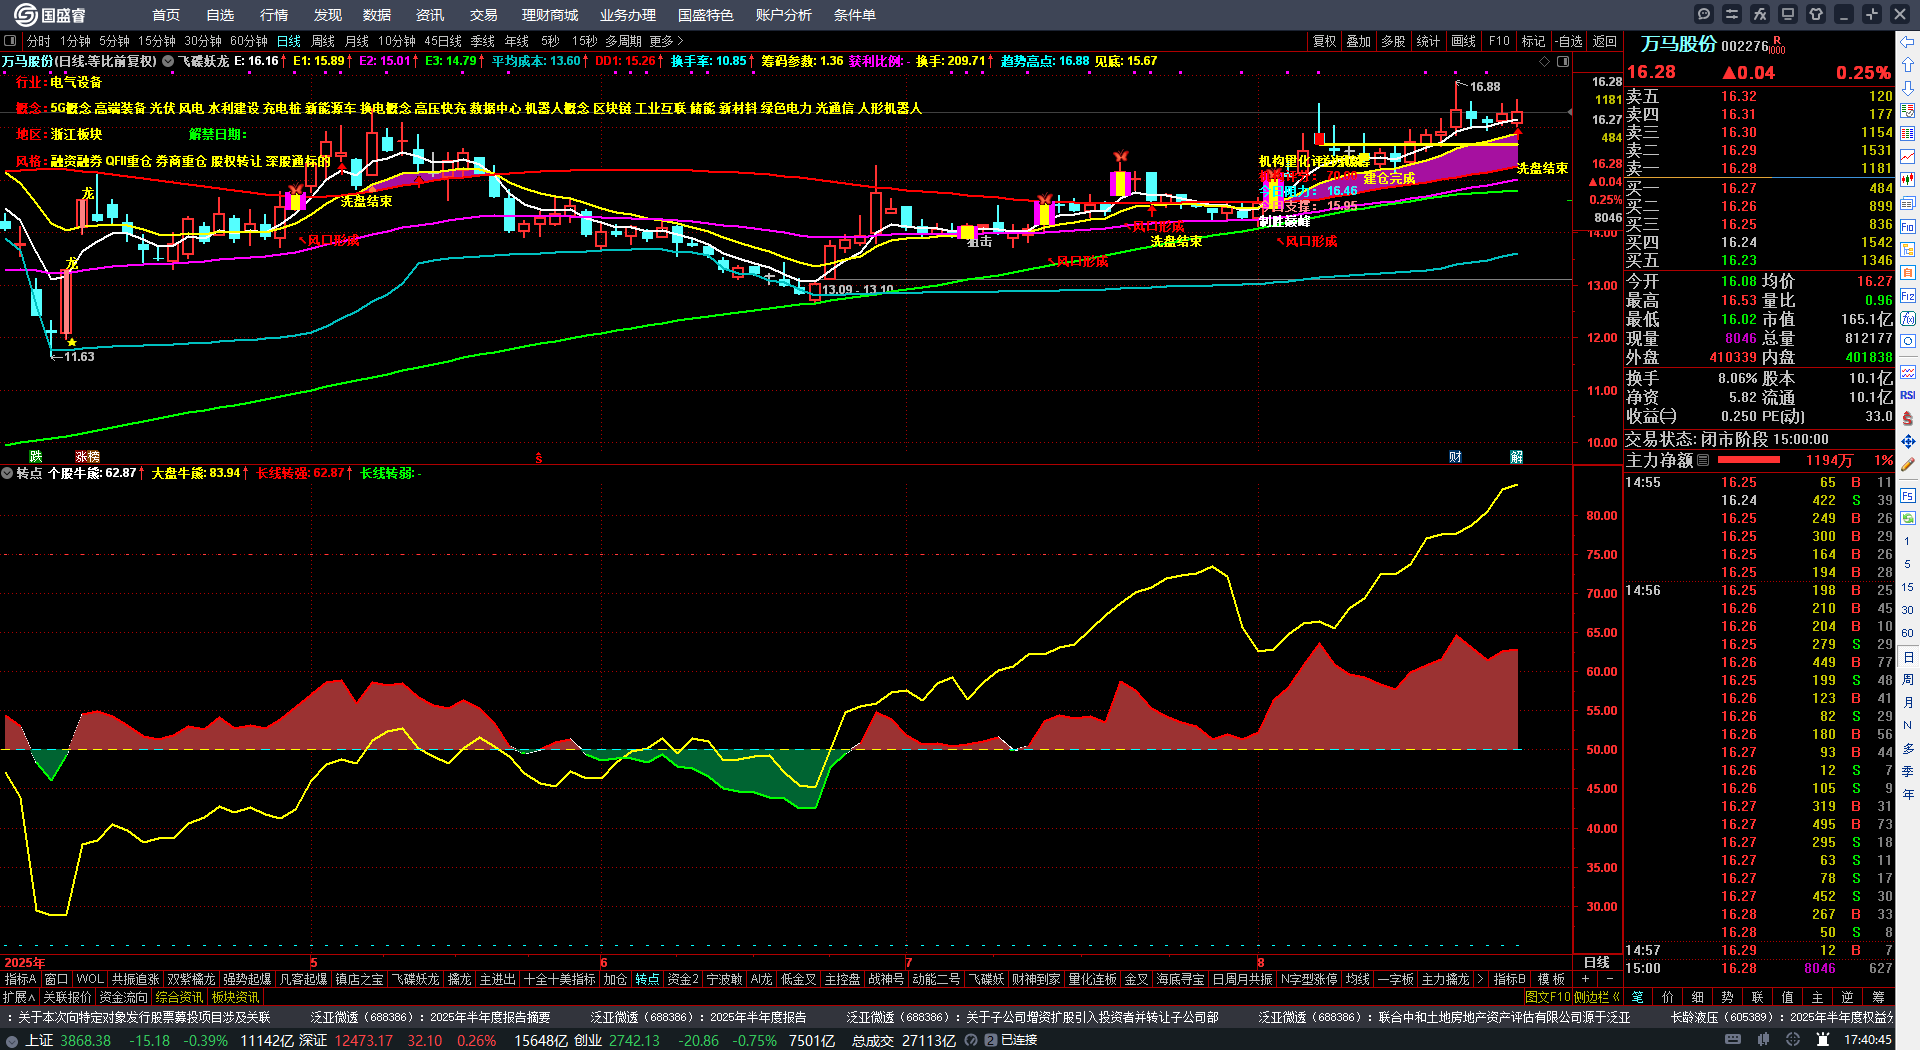Select the 筹 chip distribution tab at bottom right
Viewport: 1920px width, 1050px height.
tap(1878, 997)
